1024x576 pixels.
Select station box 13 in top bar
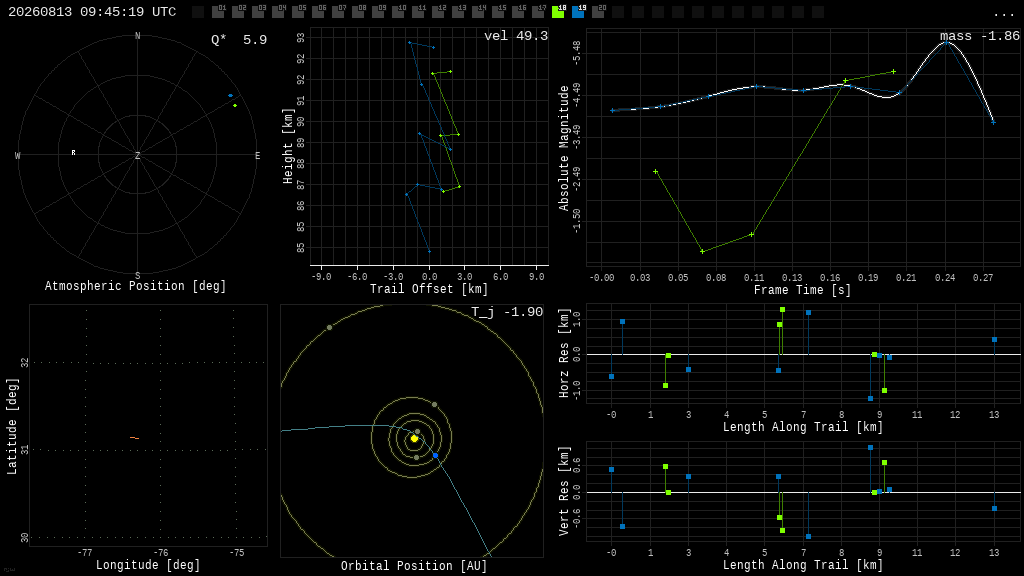click(458, 12)
